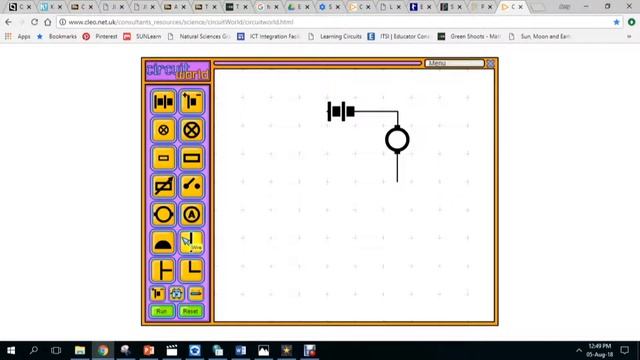This screenshot has width=640, height=360.
Task: Select the buzzer component tool
Action: pyautogui.click(x=163, y=242)
